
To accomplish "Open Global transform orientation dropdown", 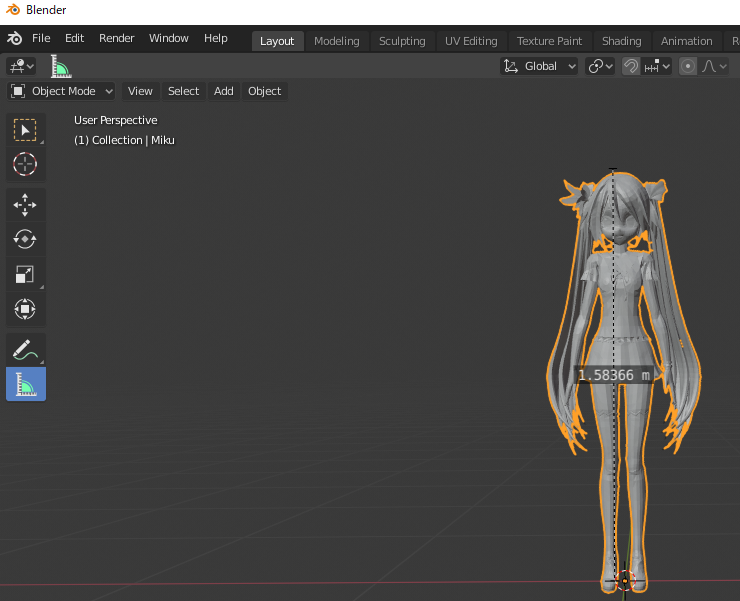I will 540,66.
